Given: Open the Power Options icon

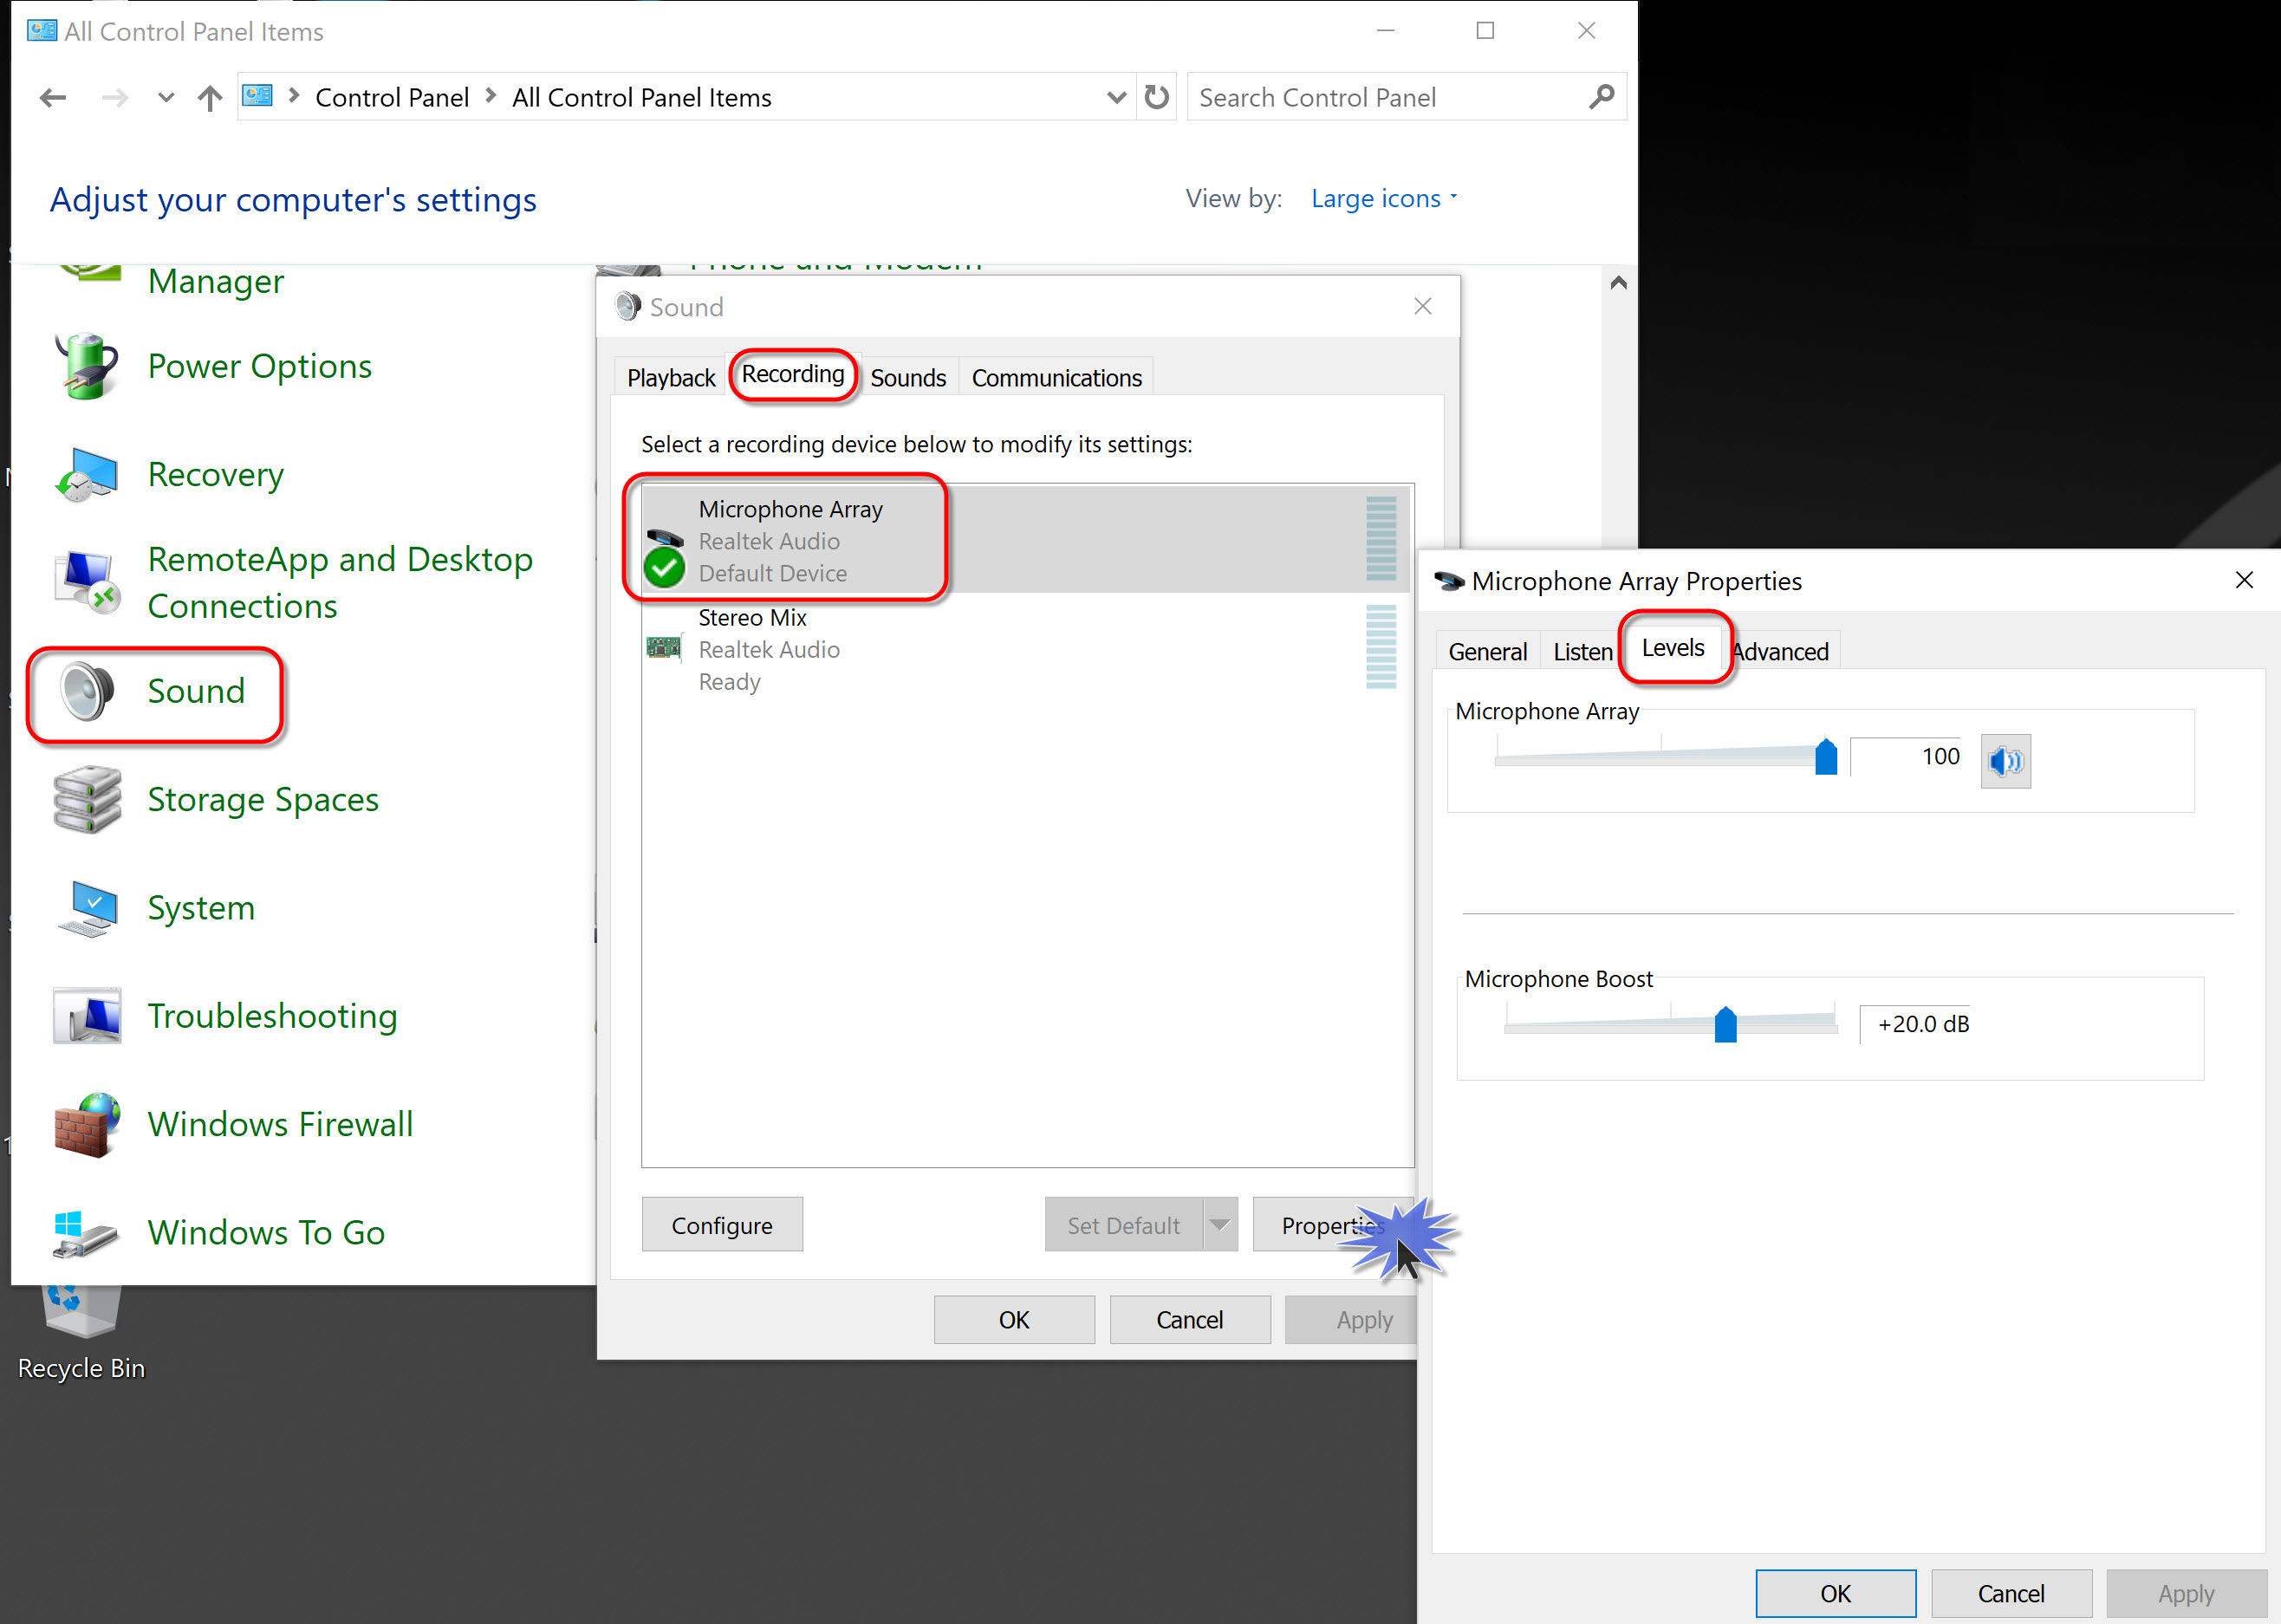Looking at the screenshot, I should click(x=87, y=366).
